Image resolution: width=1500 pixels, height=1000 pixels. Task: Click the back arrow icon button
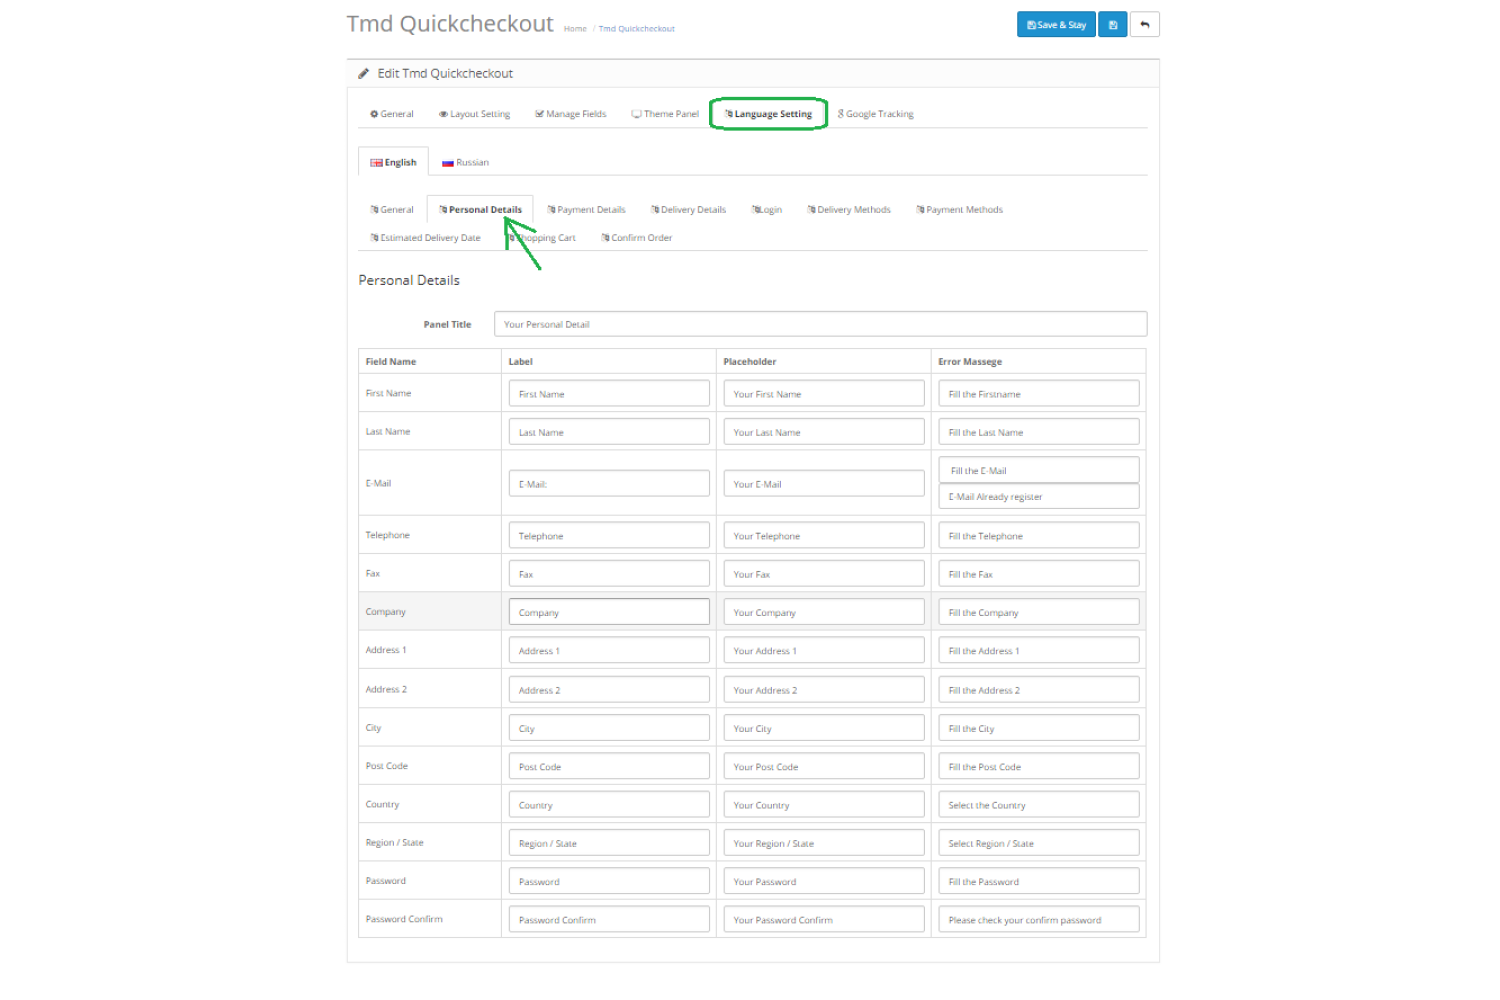(x=1145, y=25)
